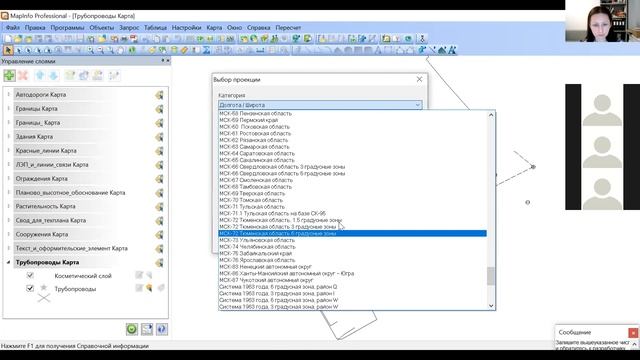Click the projection list scrollbar thumb
Image resolution: width=640 pixels, height=360 pixels.
[x=491, y=276]
